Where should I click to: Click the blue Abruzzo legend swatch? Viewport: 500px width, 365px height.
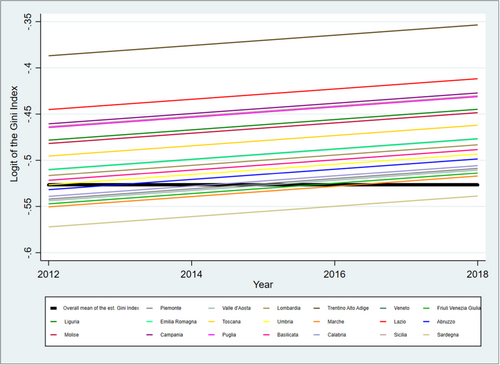pyautogui.click(x=426, y=322)
